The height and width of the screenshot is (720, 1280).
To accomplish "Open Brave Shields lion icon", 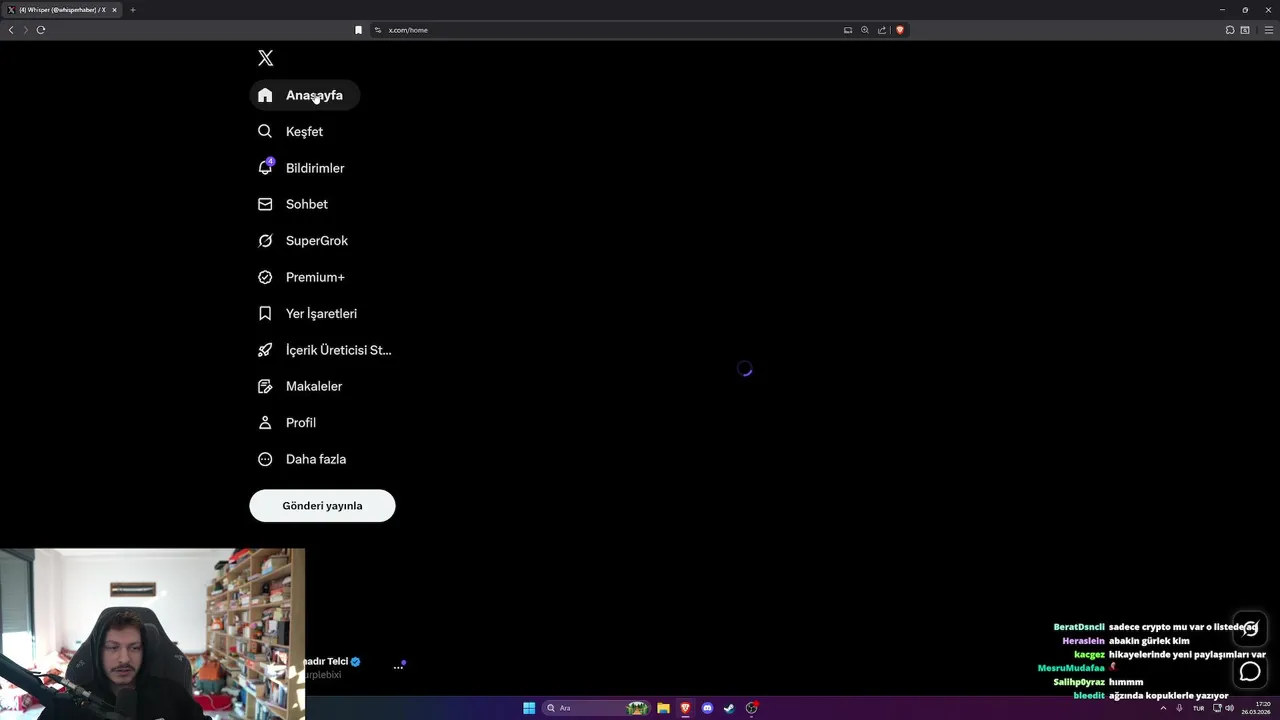I will pos(899,30).
